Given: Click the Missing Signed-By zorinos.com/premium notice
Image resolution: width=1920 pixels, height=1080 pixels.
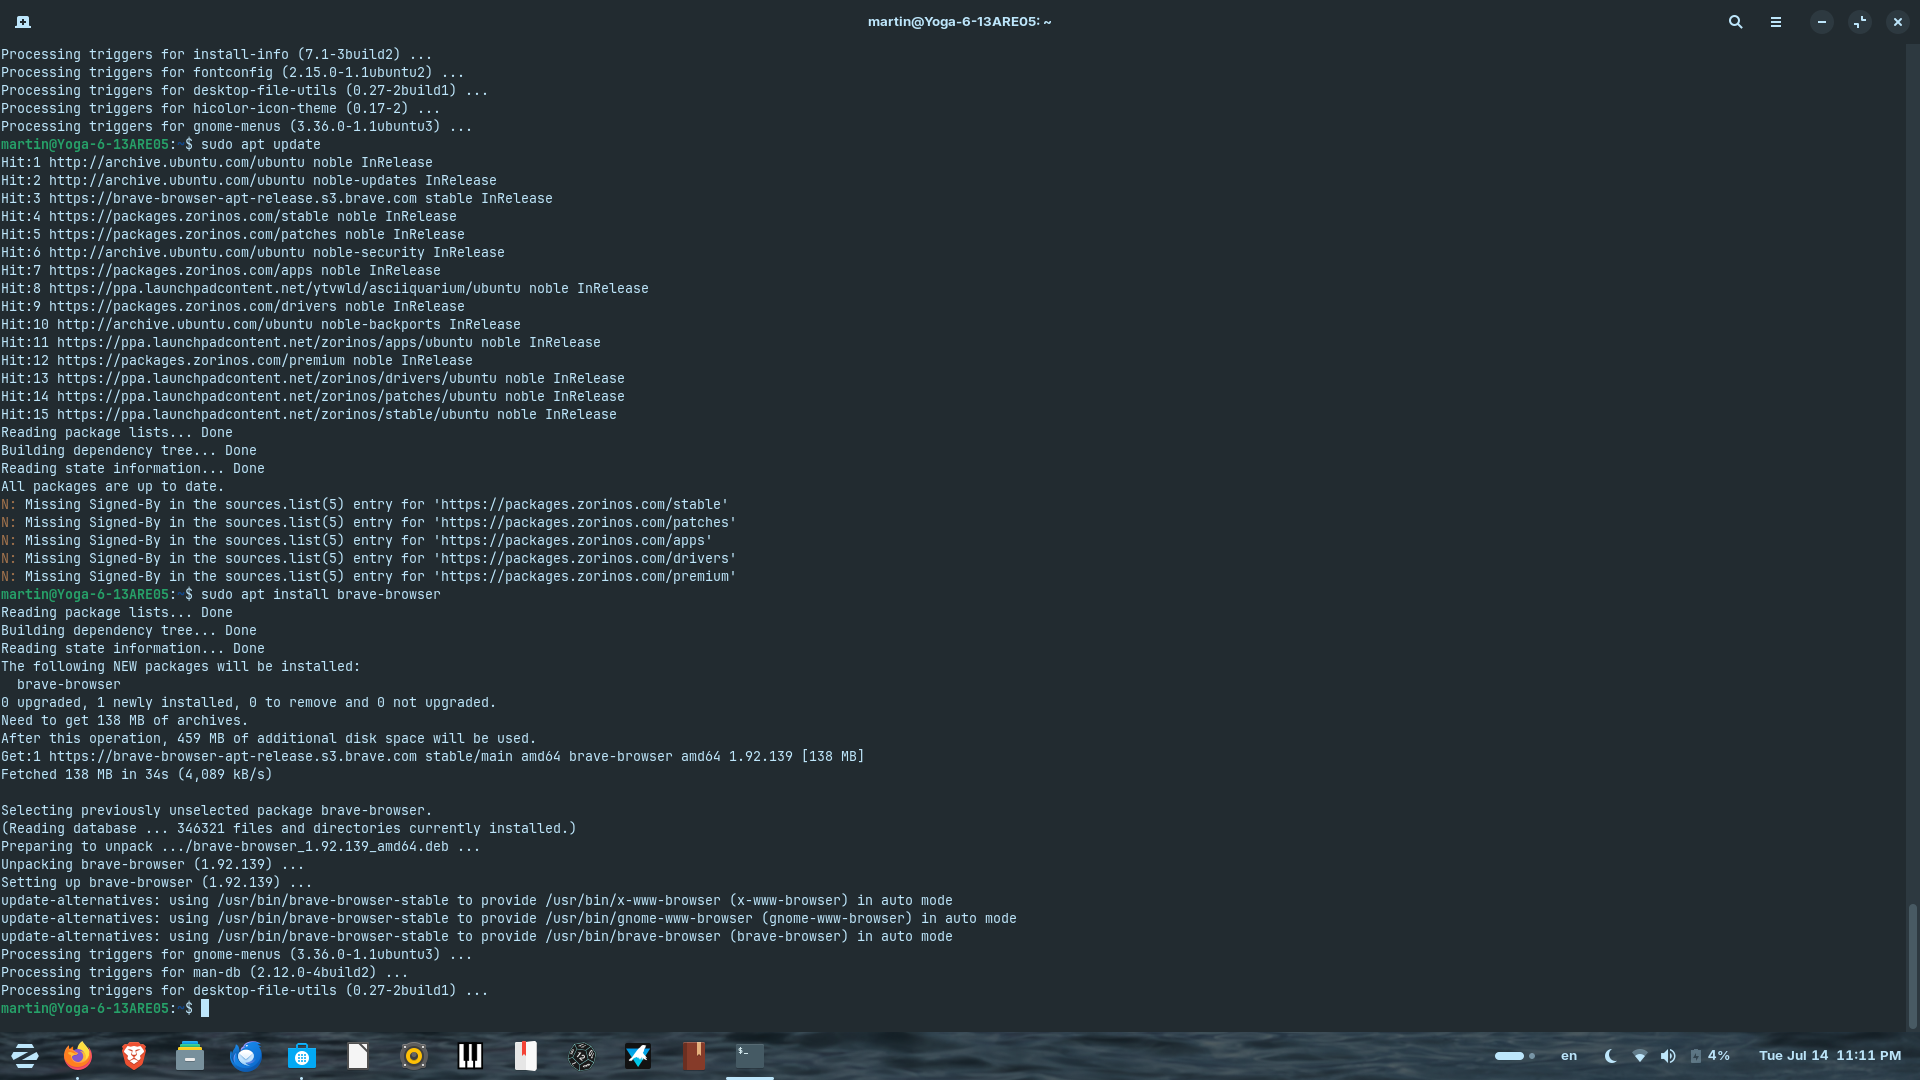Looking at the screenshot, I should (x=369, y=576).
